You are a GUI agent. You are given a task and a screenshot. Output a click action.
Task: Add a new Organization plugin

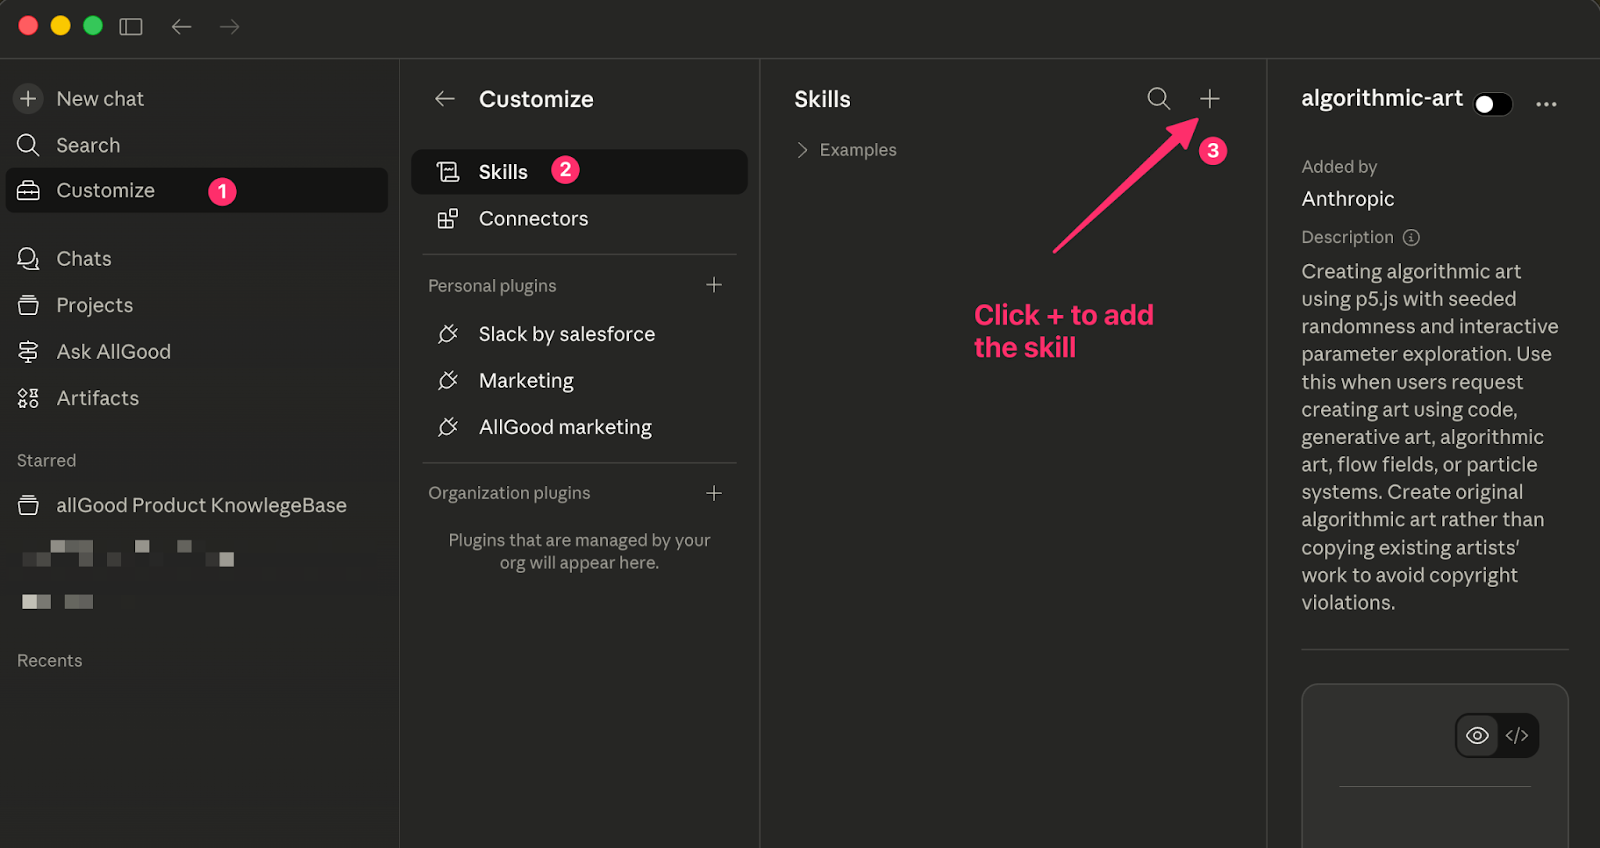(714, 493)
